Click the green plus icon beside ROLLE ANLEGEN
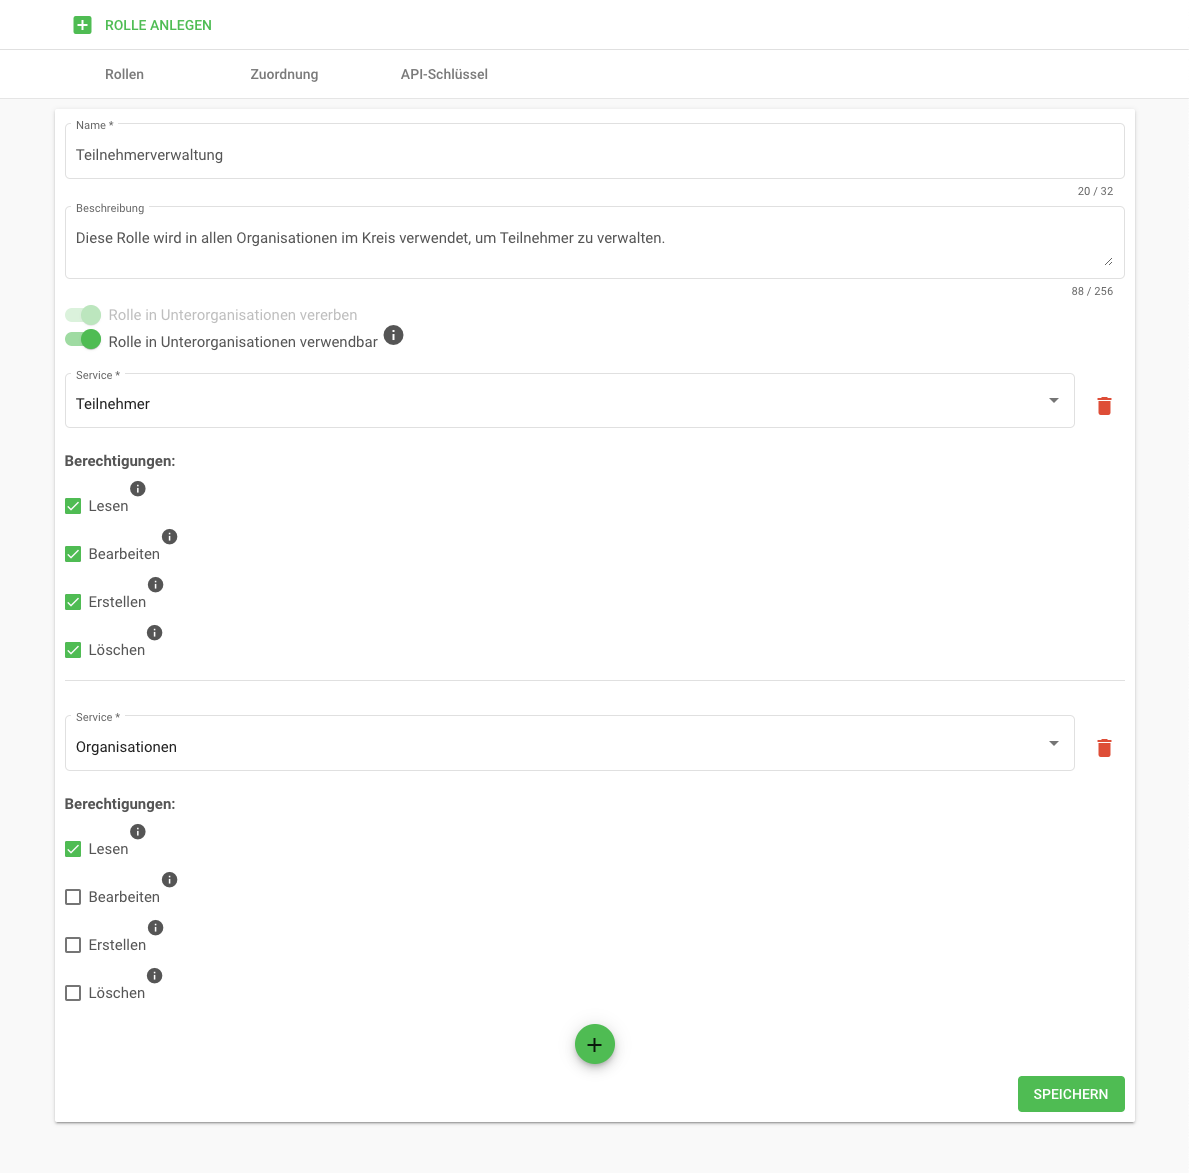The width and height of the screenshot is (1189, 1173). 83,25
